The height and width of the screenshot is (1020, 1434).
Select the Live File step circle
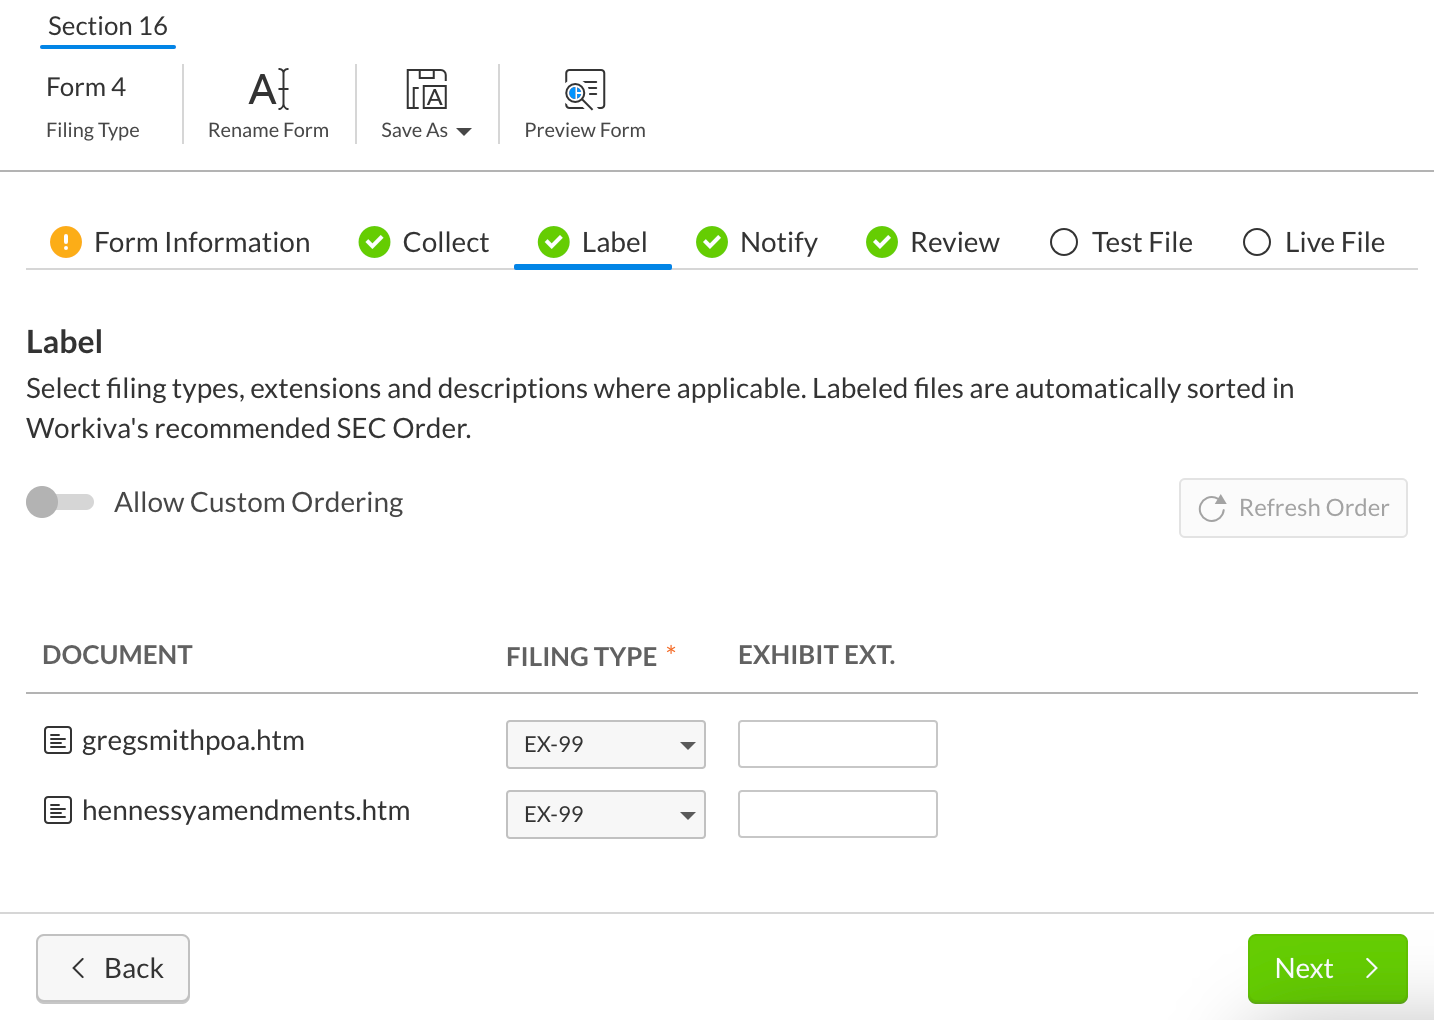1257,242
